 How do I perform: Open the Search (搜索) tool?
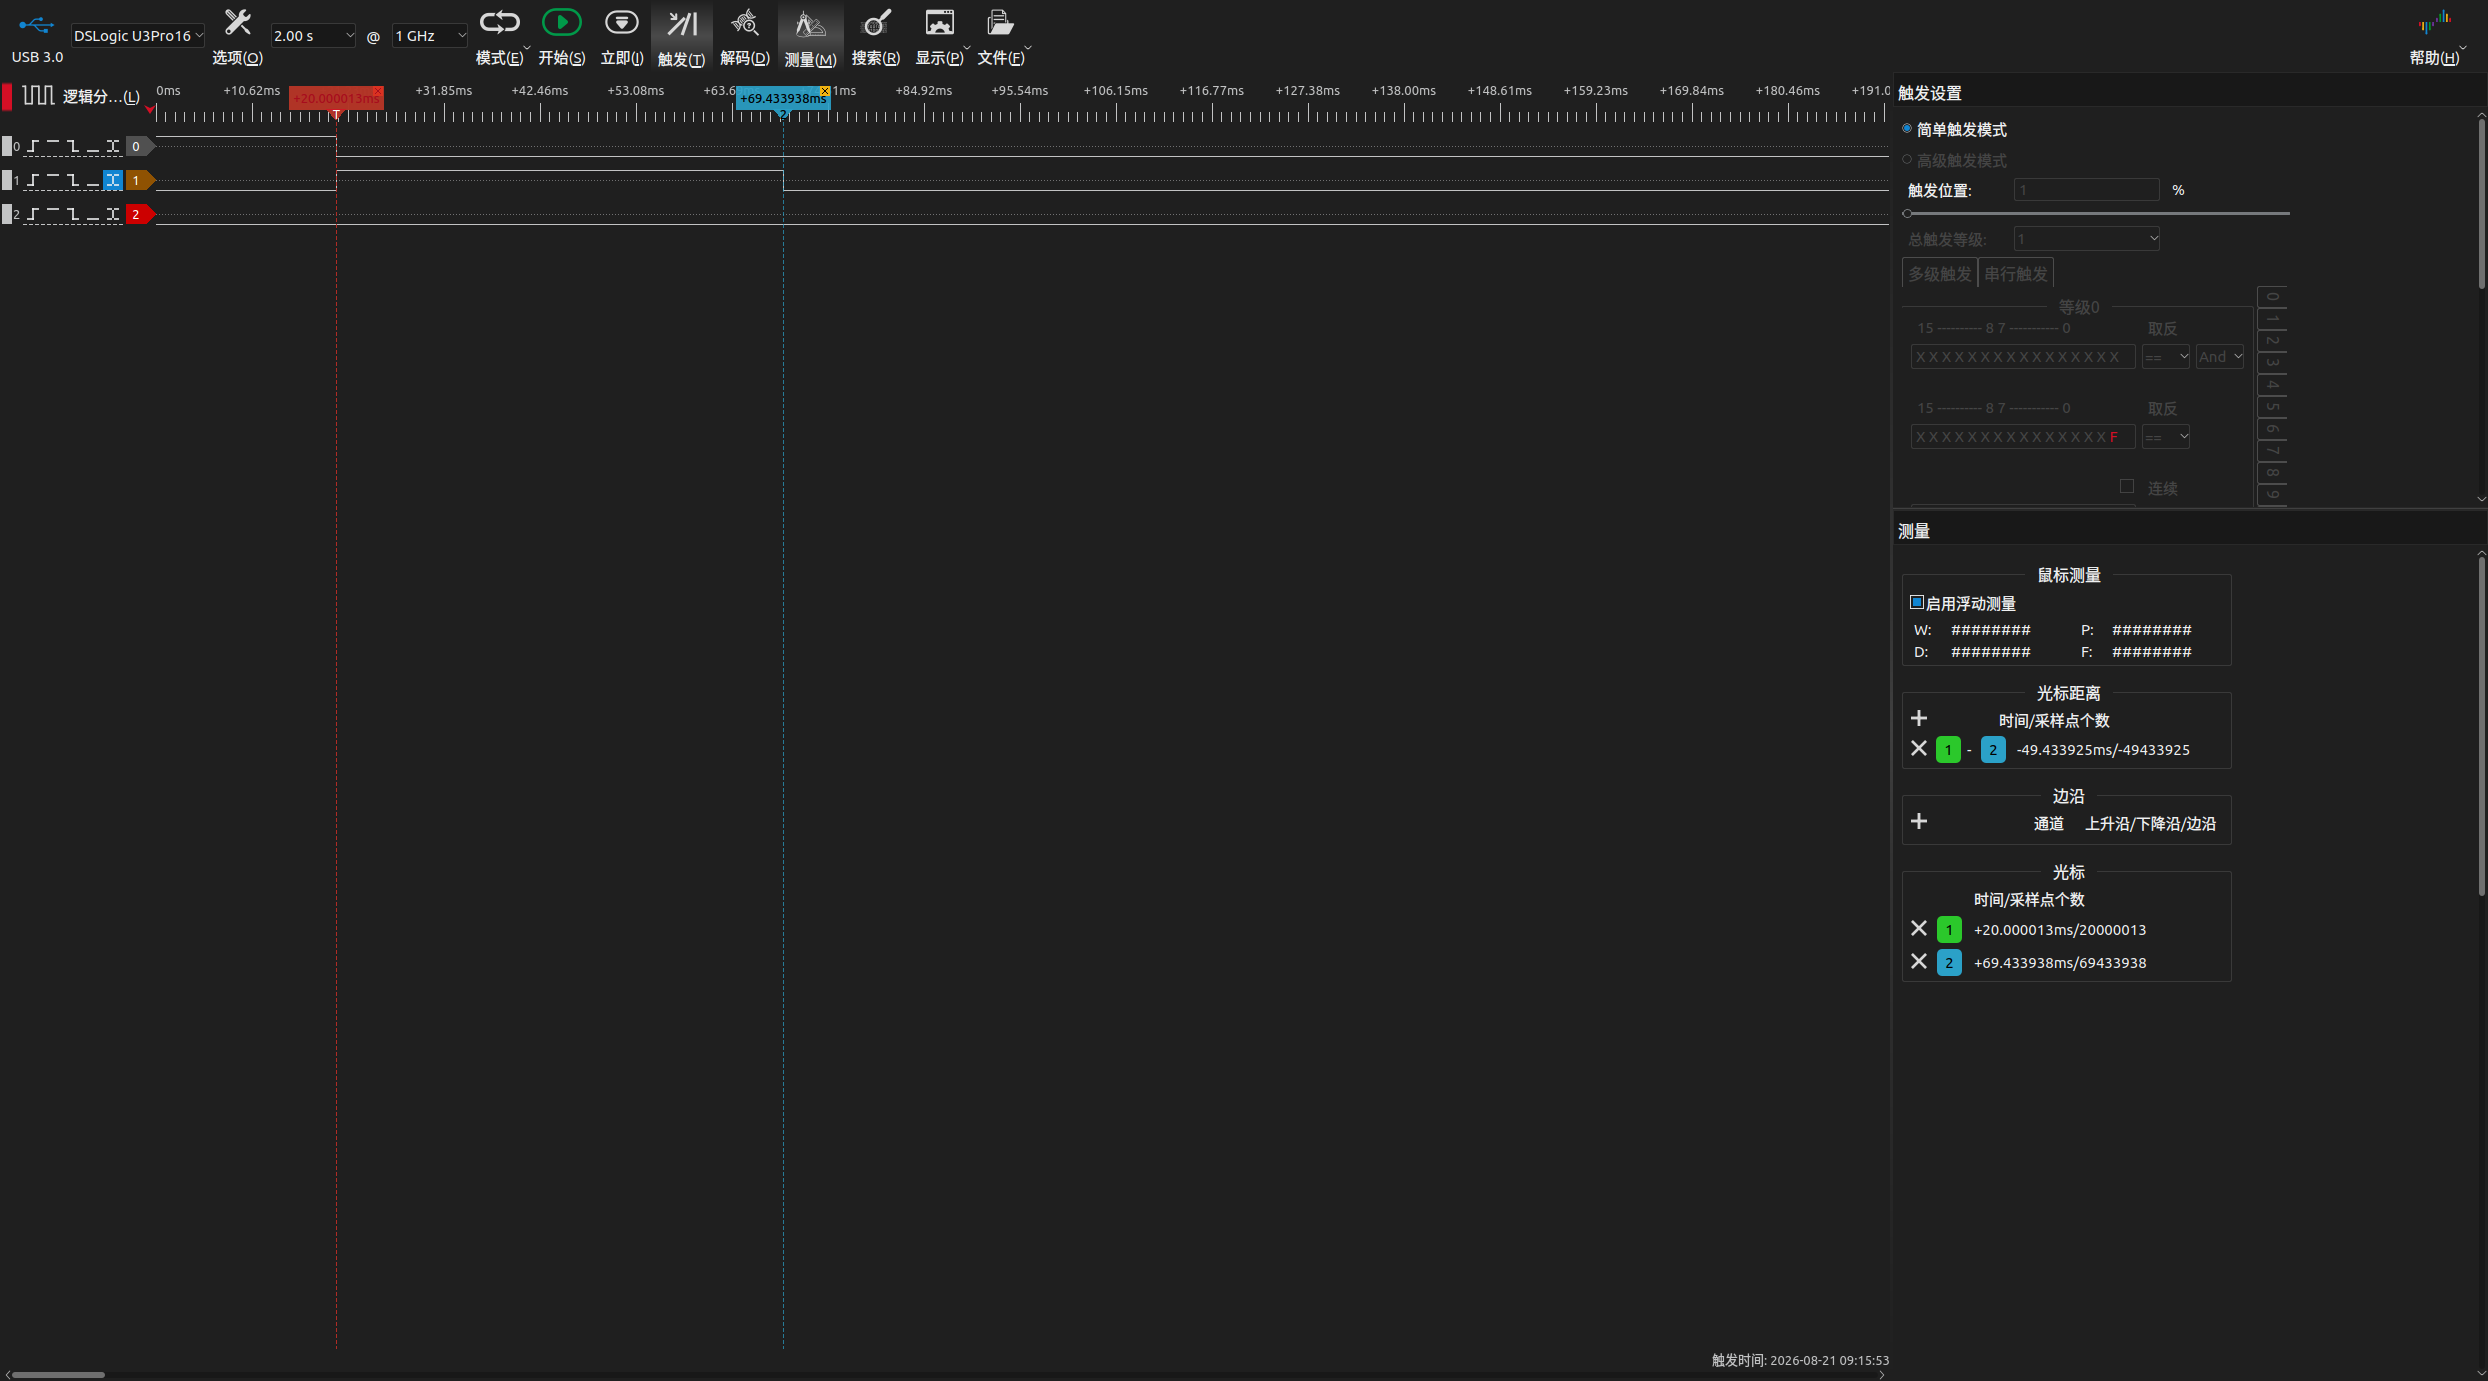[x=875, y=23]
